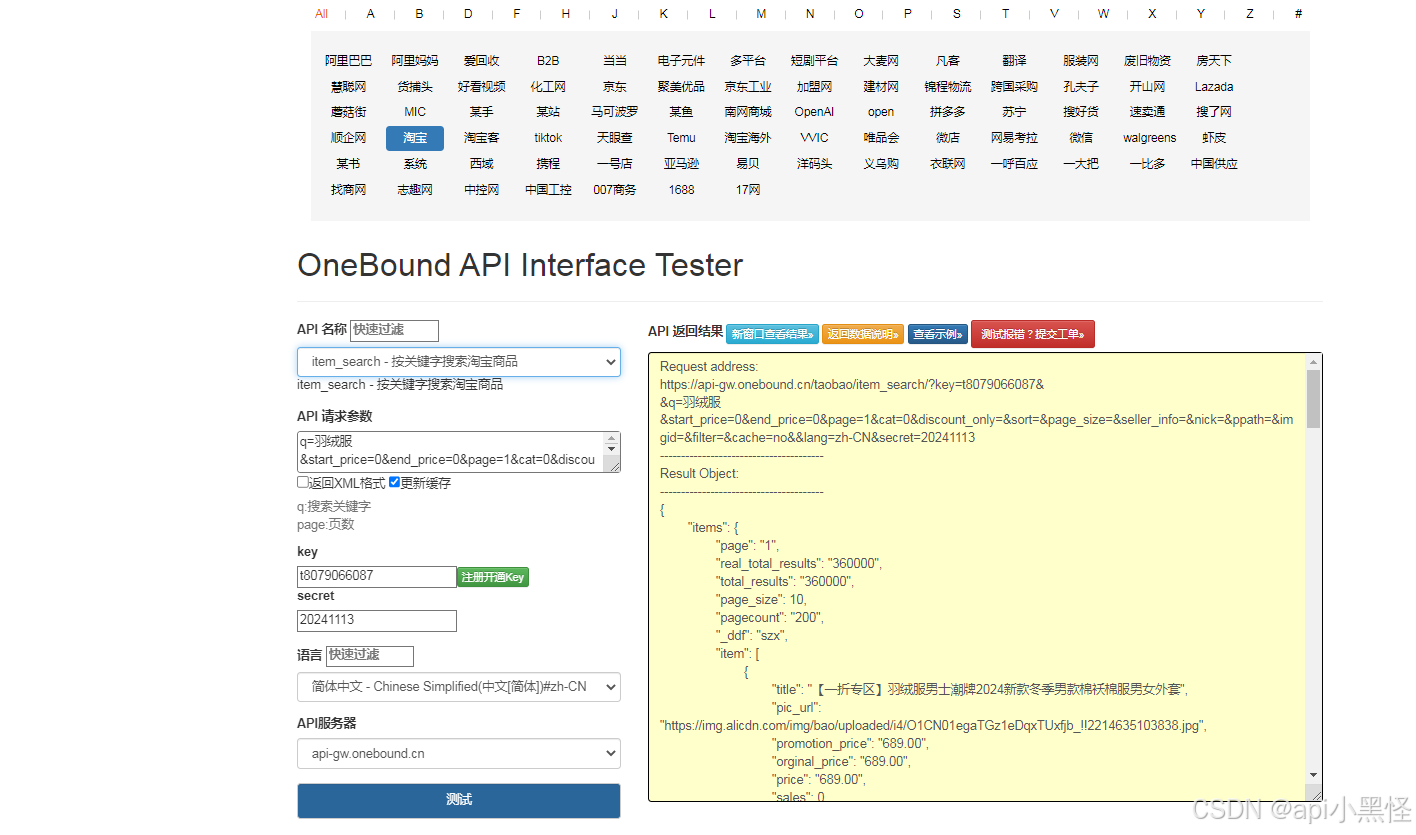Open the VVIC platform link
The width and height of the screenshot is (1416, 835).
814,138
